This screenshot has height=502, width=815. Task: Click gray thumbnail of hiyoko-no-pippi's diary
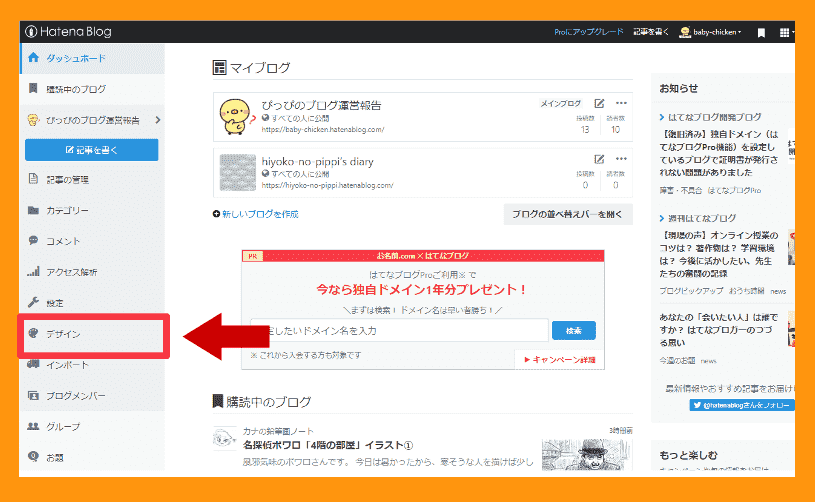click(238, 173)
